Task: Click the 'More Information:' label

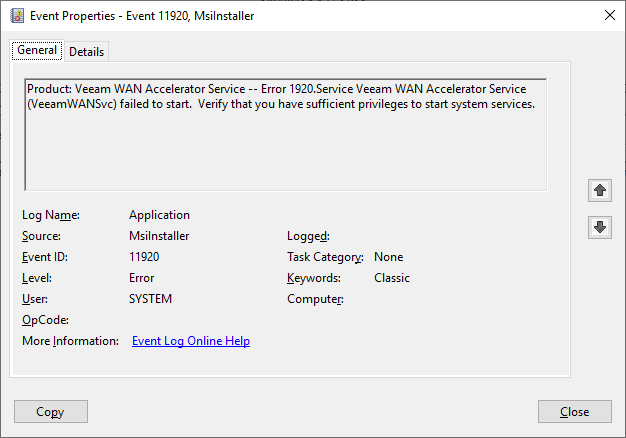Action: (x=70, y=341)
